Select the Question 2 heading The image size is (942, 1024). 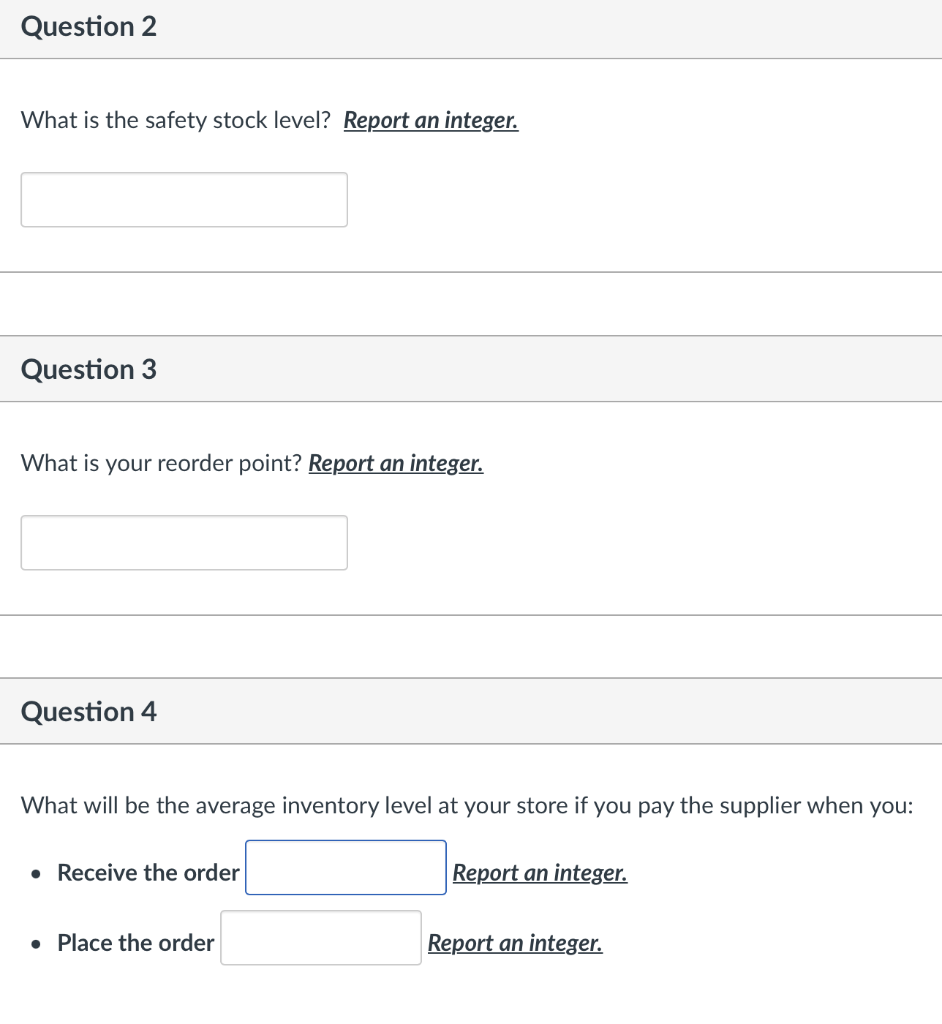(x=89, y=27)
